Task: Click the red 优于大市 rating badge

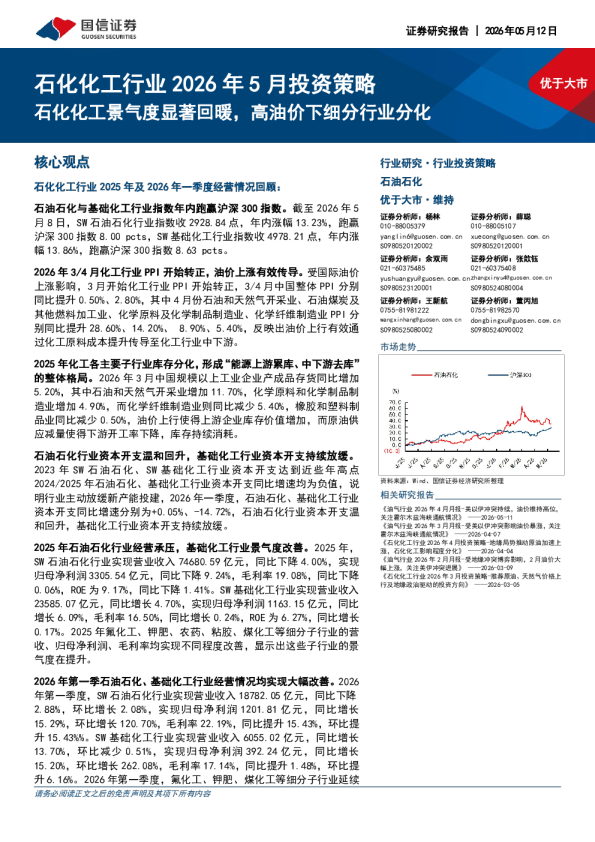Action: click(x=563, y=83)
